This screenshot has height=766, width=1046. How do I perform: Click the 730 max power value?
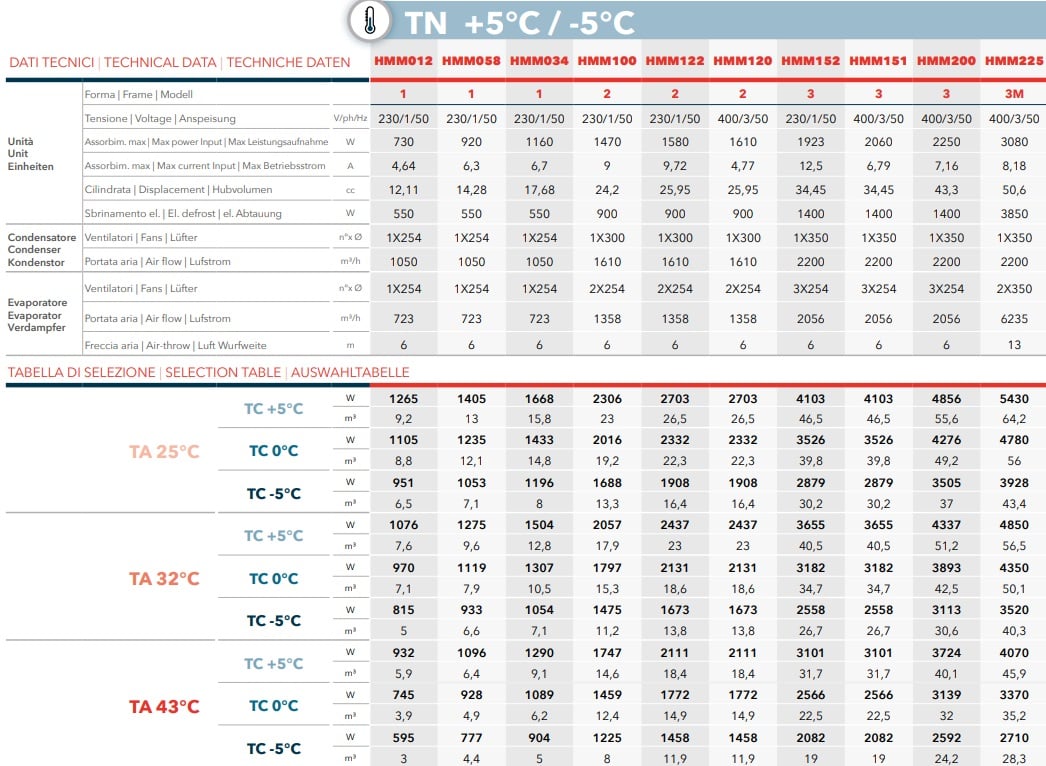click(403, 142)
